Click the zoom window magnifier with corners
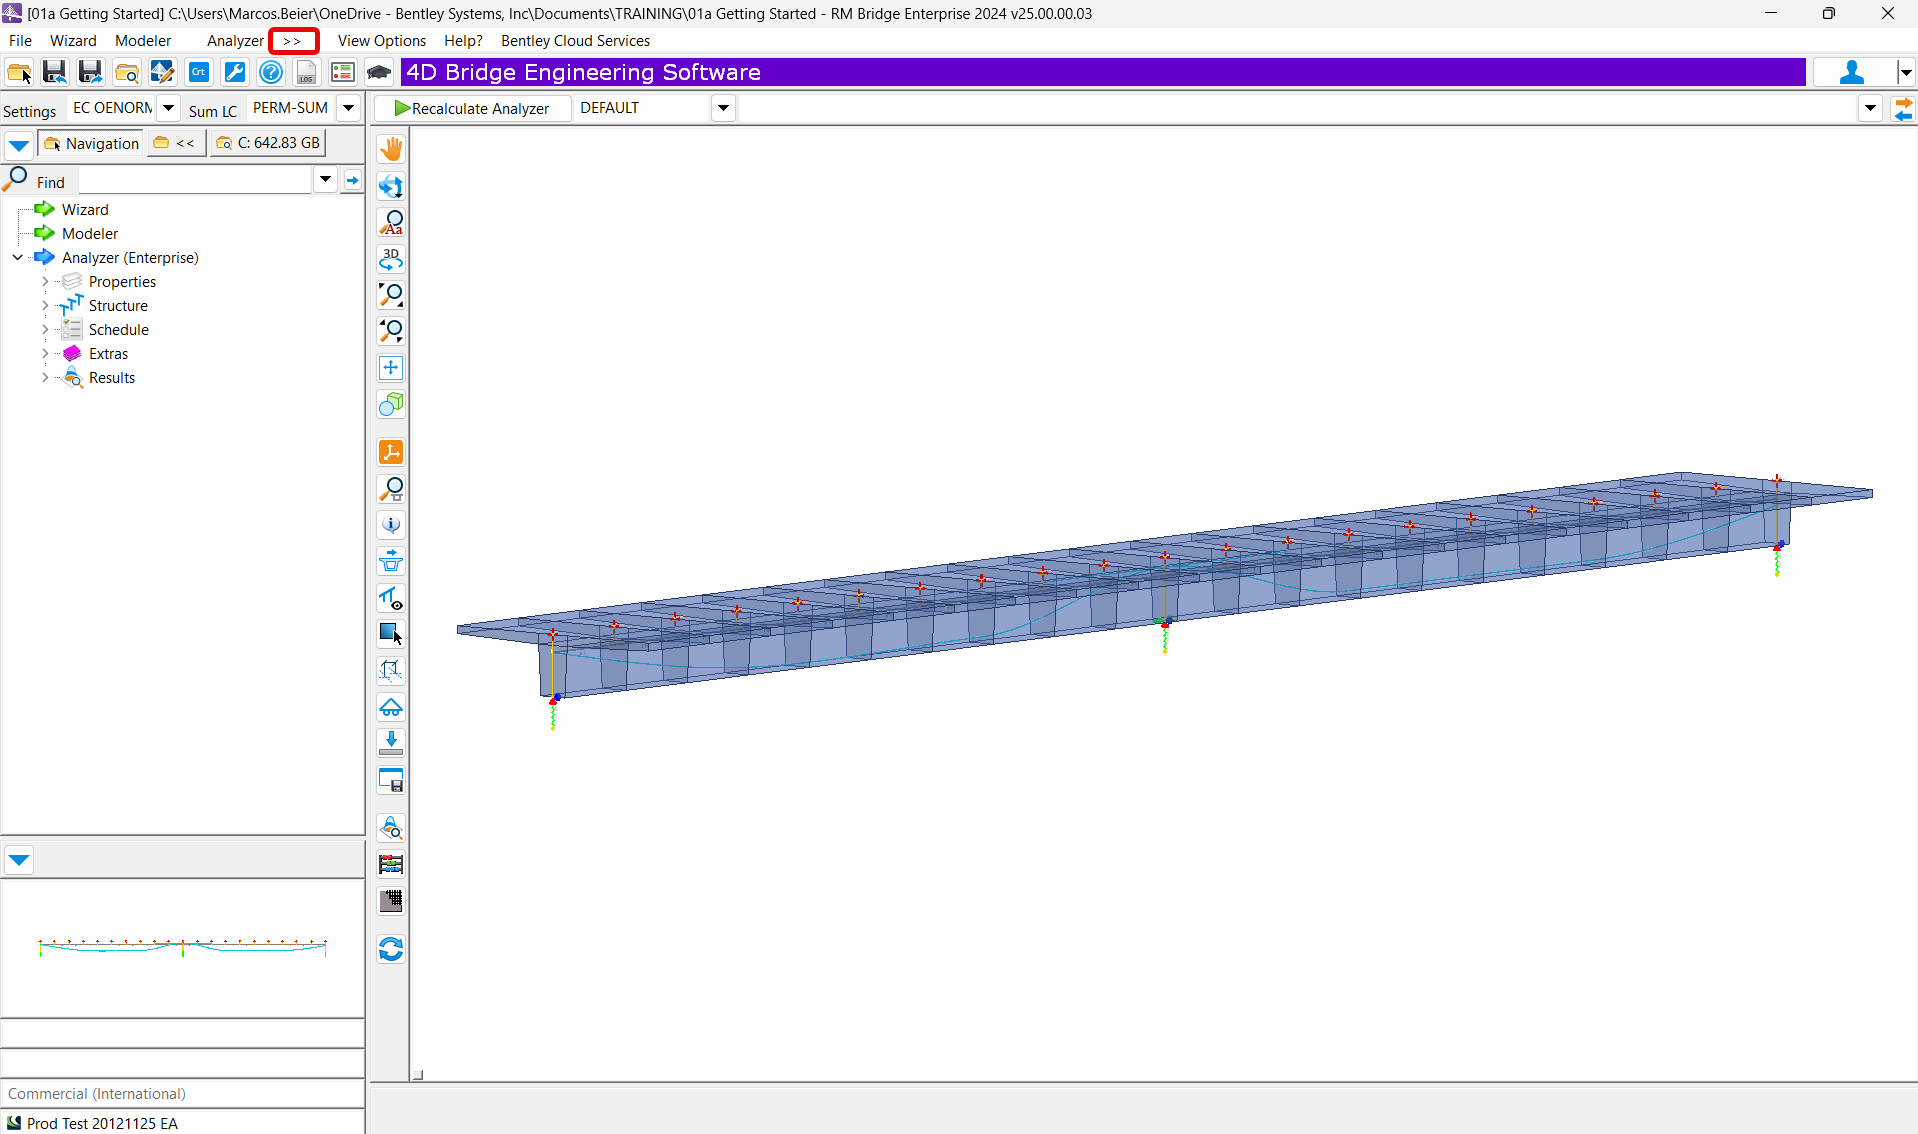Screen dimensions: 1918x1134 391,295
